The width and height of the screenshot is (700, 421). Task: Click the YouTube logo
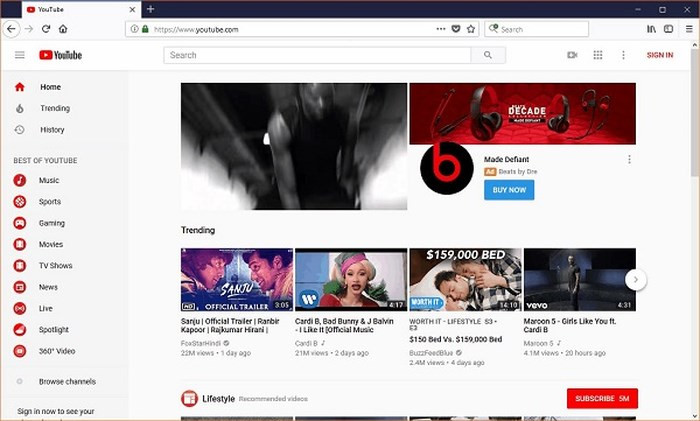tap(60, 55)
